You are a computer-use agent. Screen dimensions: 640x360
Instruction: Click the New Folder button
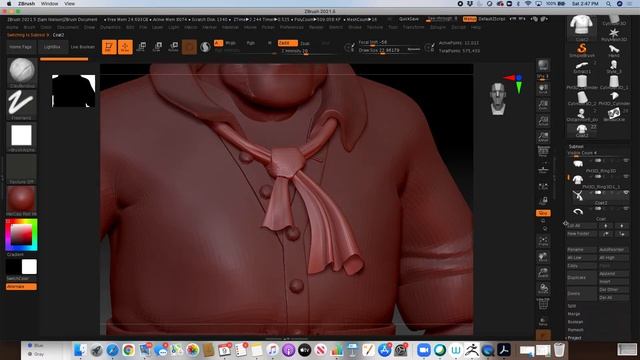pyautogui.click(x=582, y=234)
